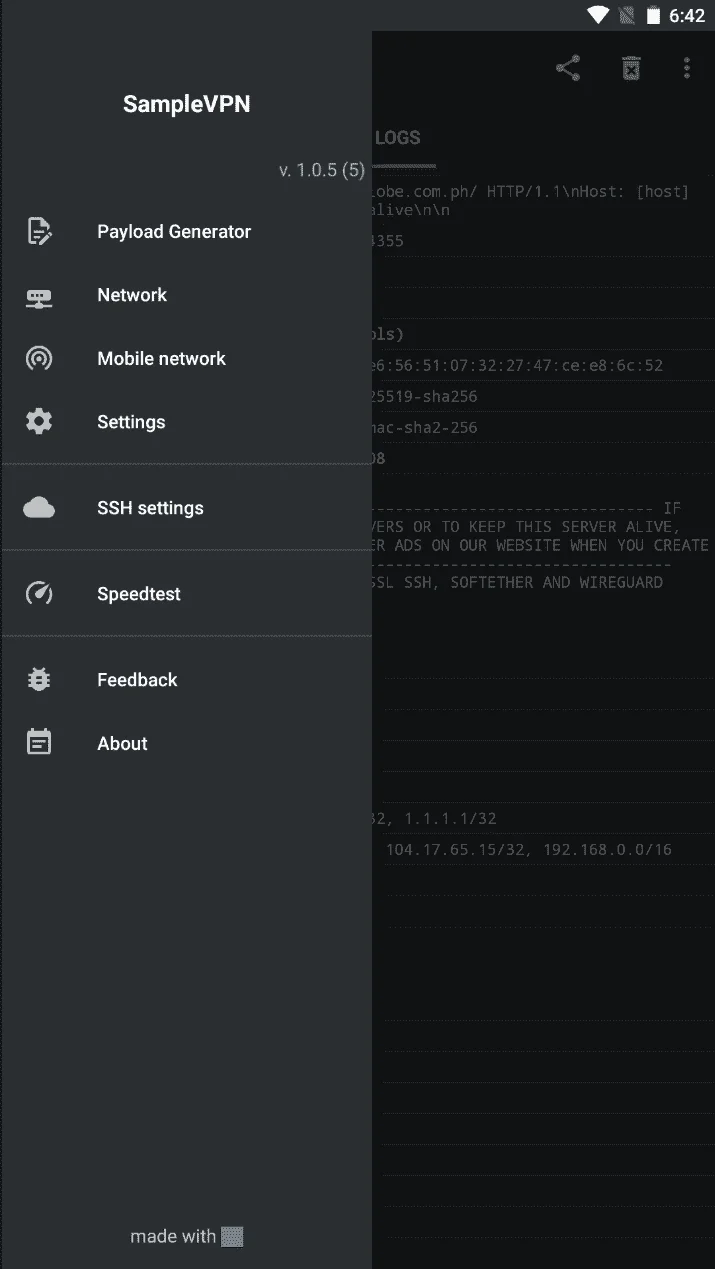Screen dimensions: 715x1269
Task: Clear logs using the trash icon
Action: [631, 68]
